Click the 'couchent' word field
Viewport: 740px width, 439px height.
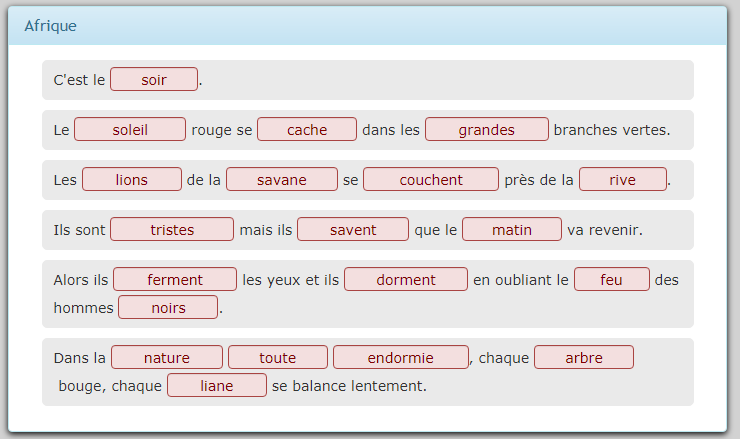pyautogui.click(x=431, y=179)
